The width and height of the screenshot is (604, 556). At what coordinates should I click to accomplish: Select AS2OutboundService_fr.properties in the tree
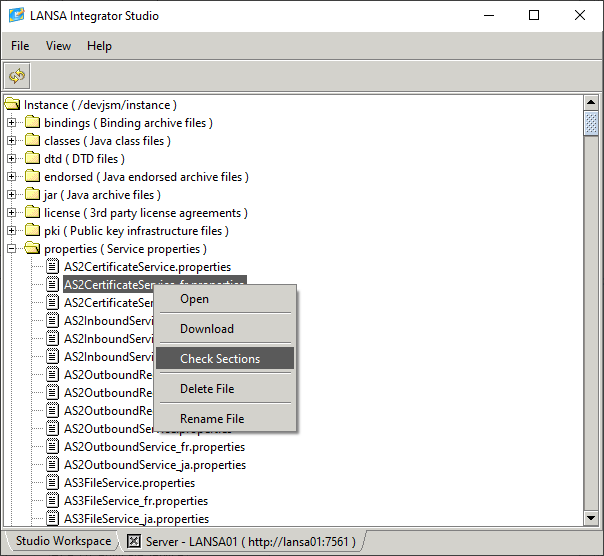(154, 447)
